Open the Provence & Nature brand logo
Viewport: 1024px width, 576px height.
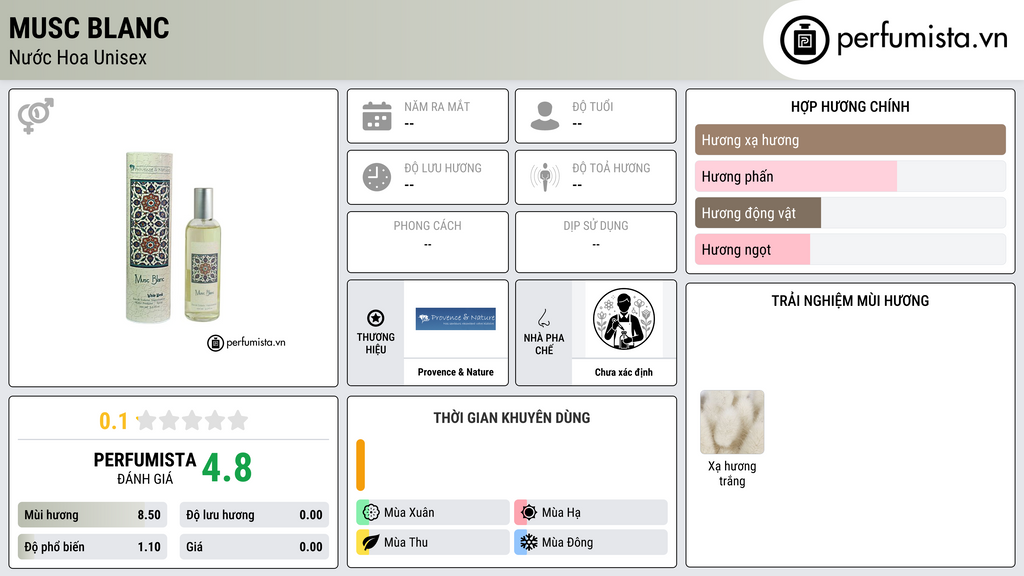[456, 319]
